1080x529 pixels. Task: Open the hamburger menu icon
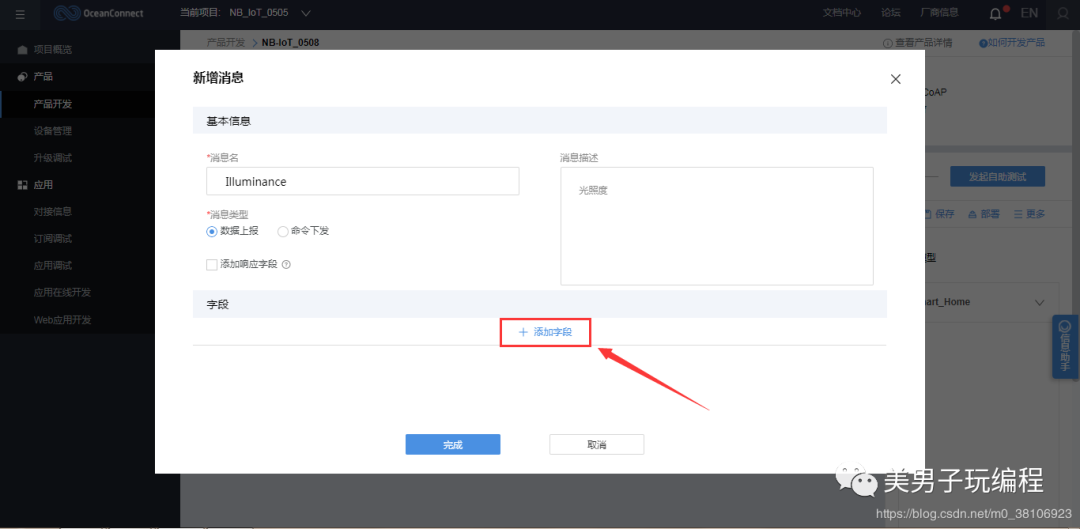pos(20,13)
